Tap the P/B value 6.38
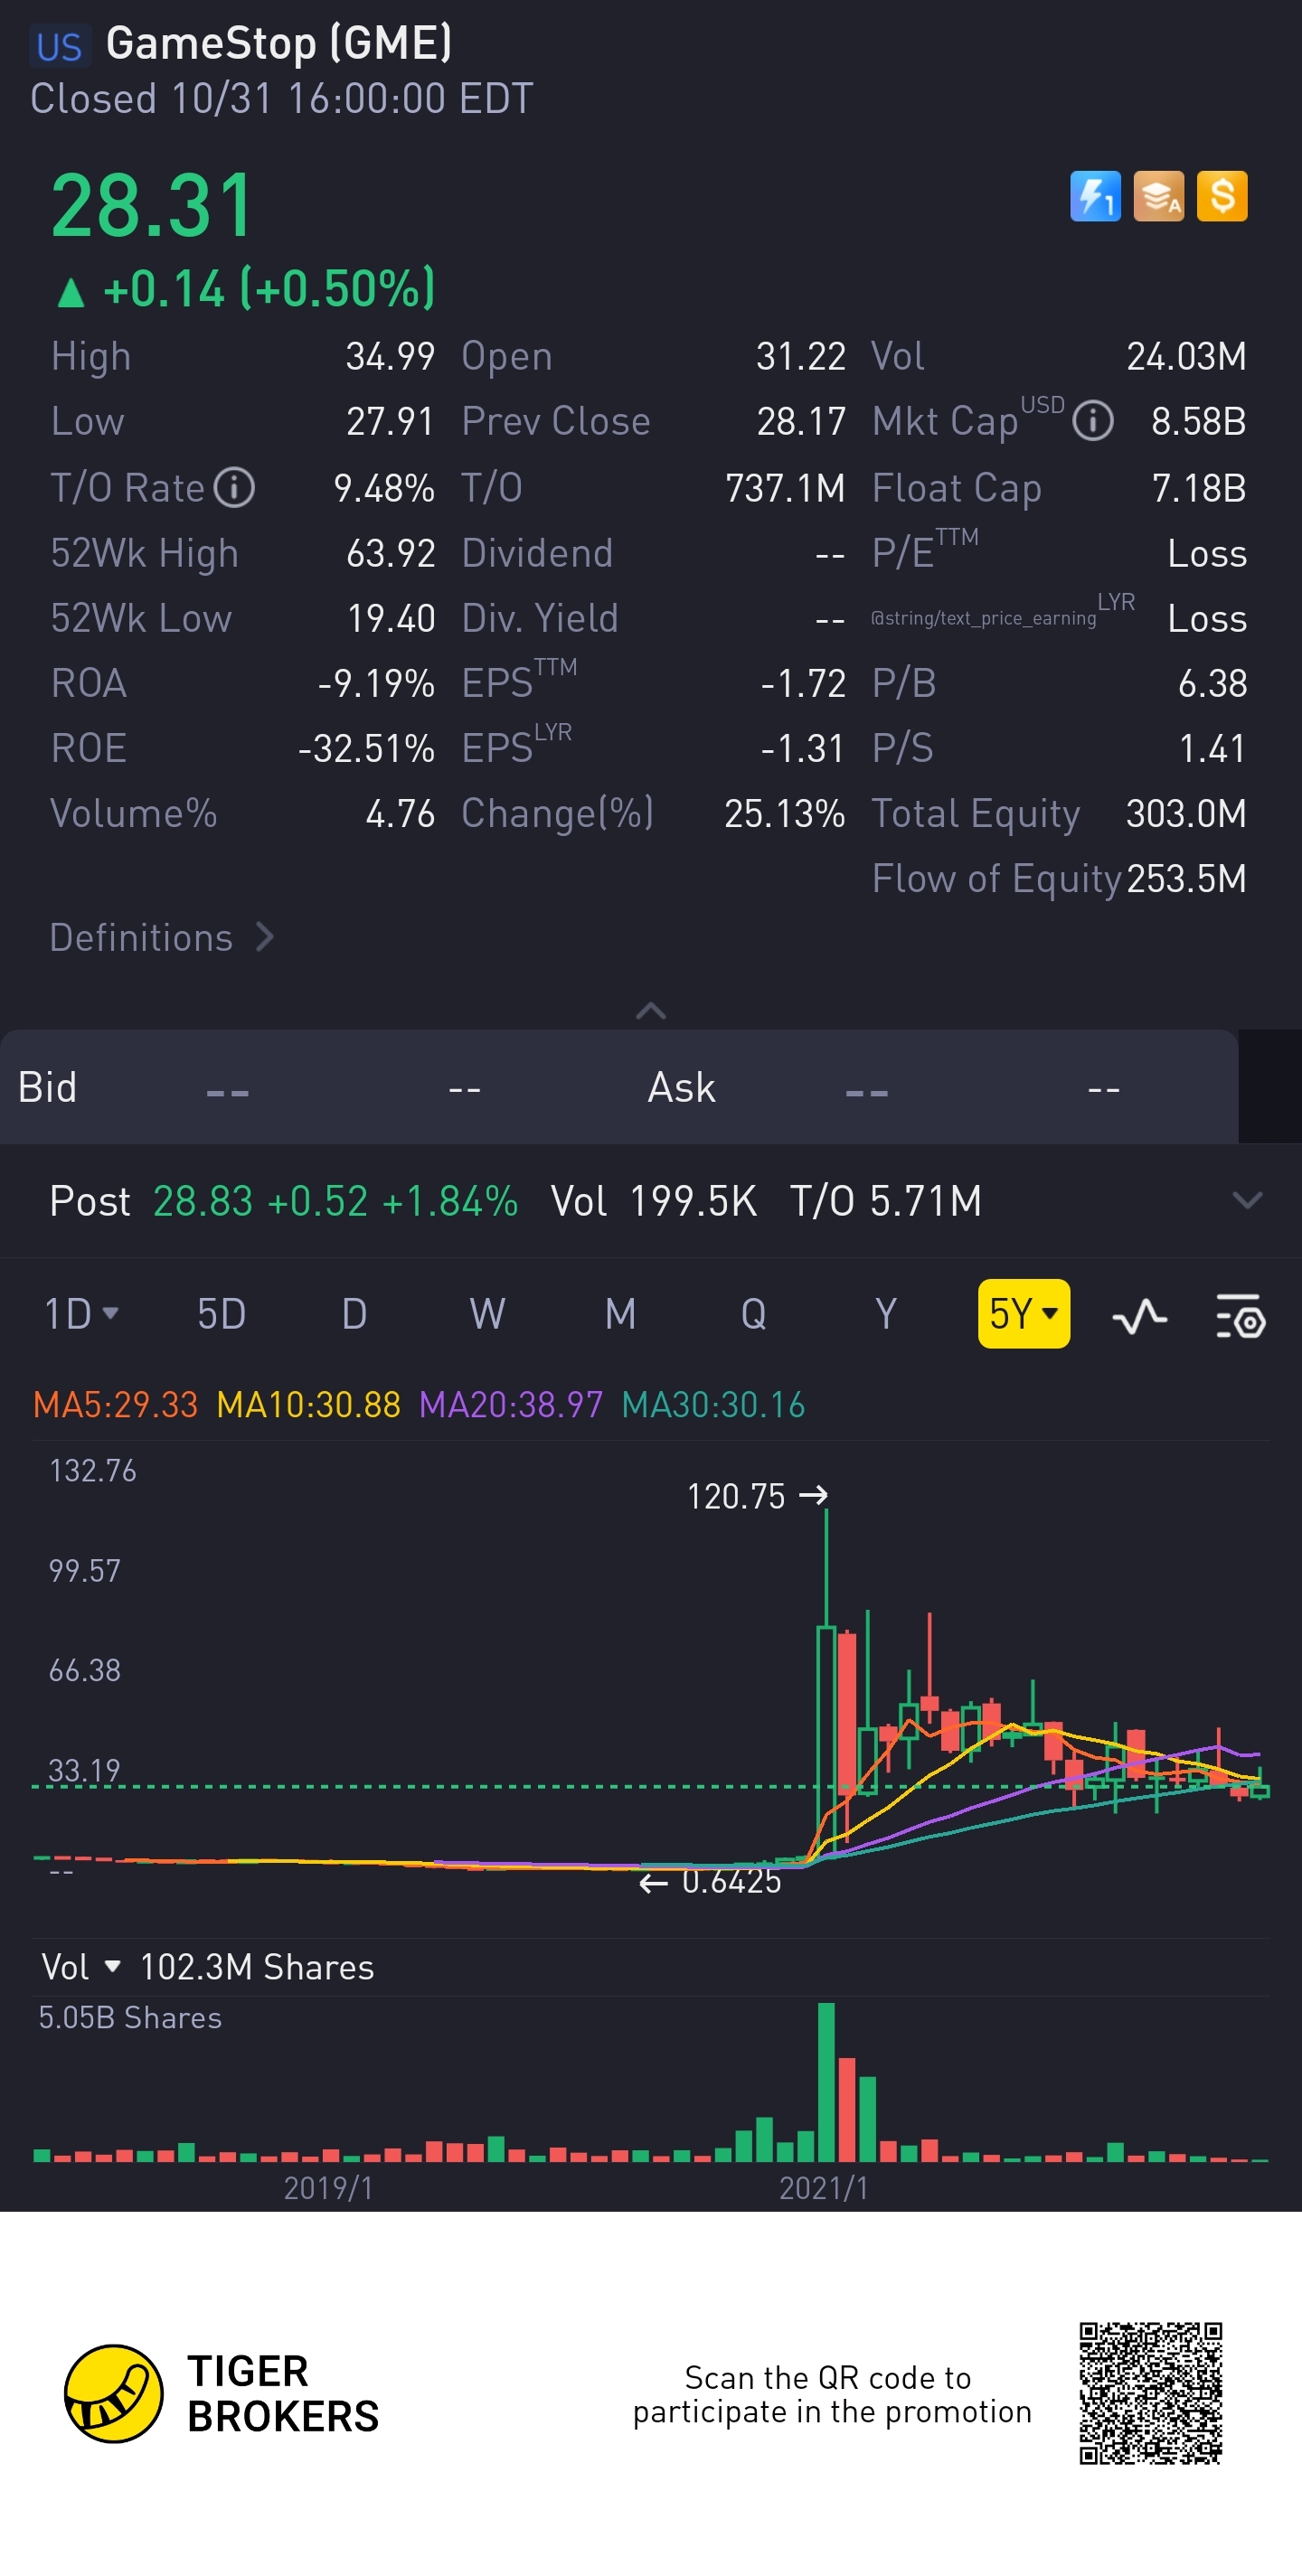This screenshot has width=1302, height=2576. (x=1212, y=683)
